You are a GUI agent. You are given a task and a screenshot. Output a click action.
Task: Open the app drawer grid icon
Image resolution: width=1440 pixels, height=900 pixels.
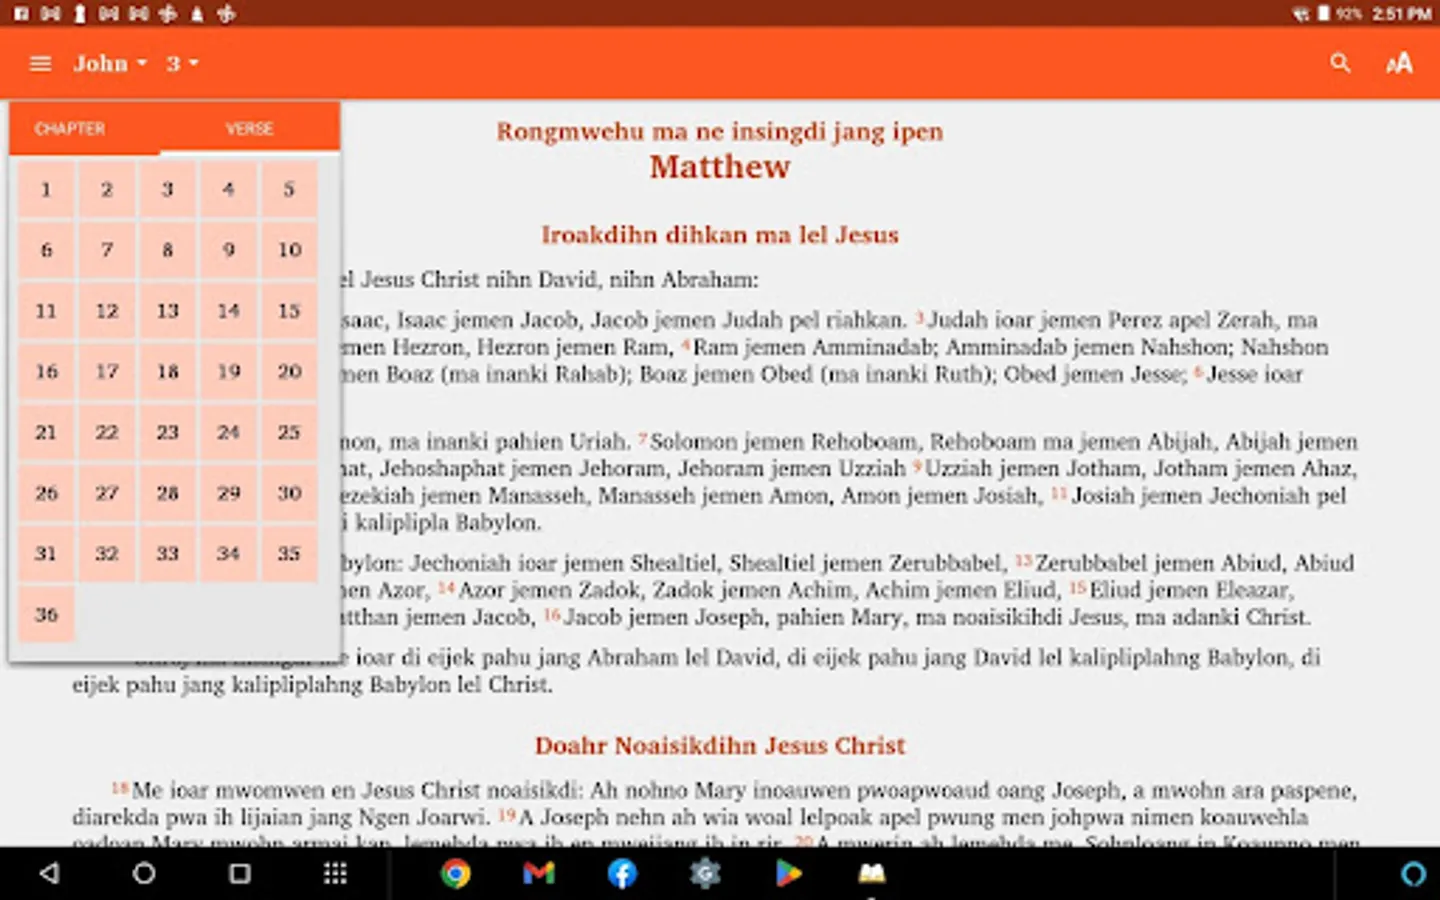coord(336,874)
